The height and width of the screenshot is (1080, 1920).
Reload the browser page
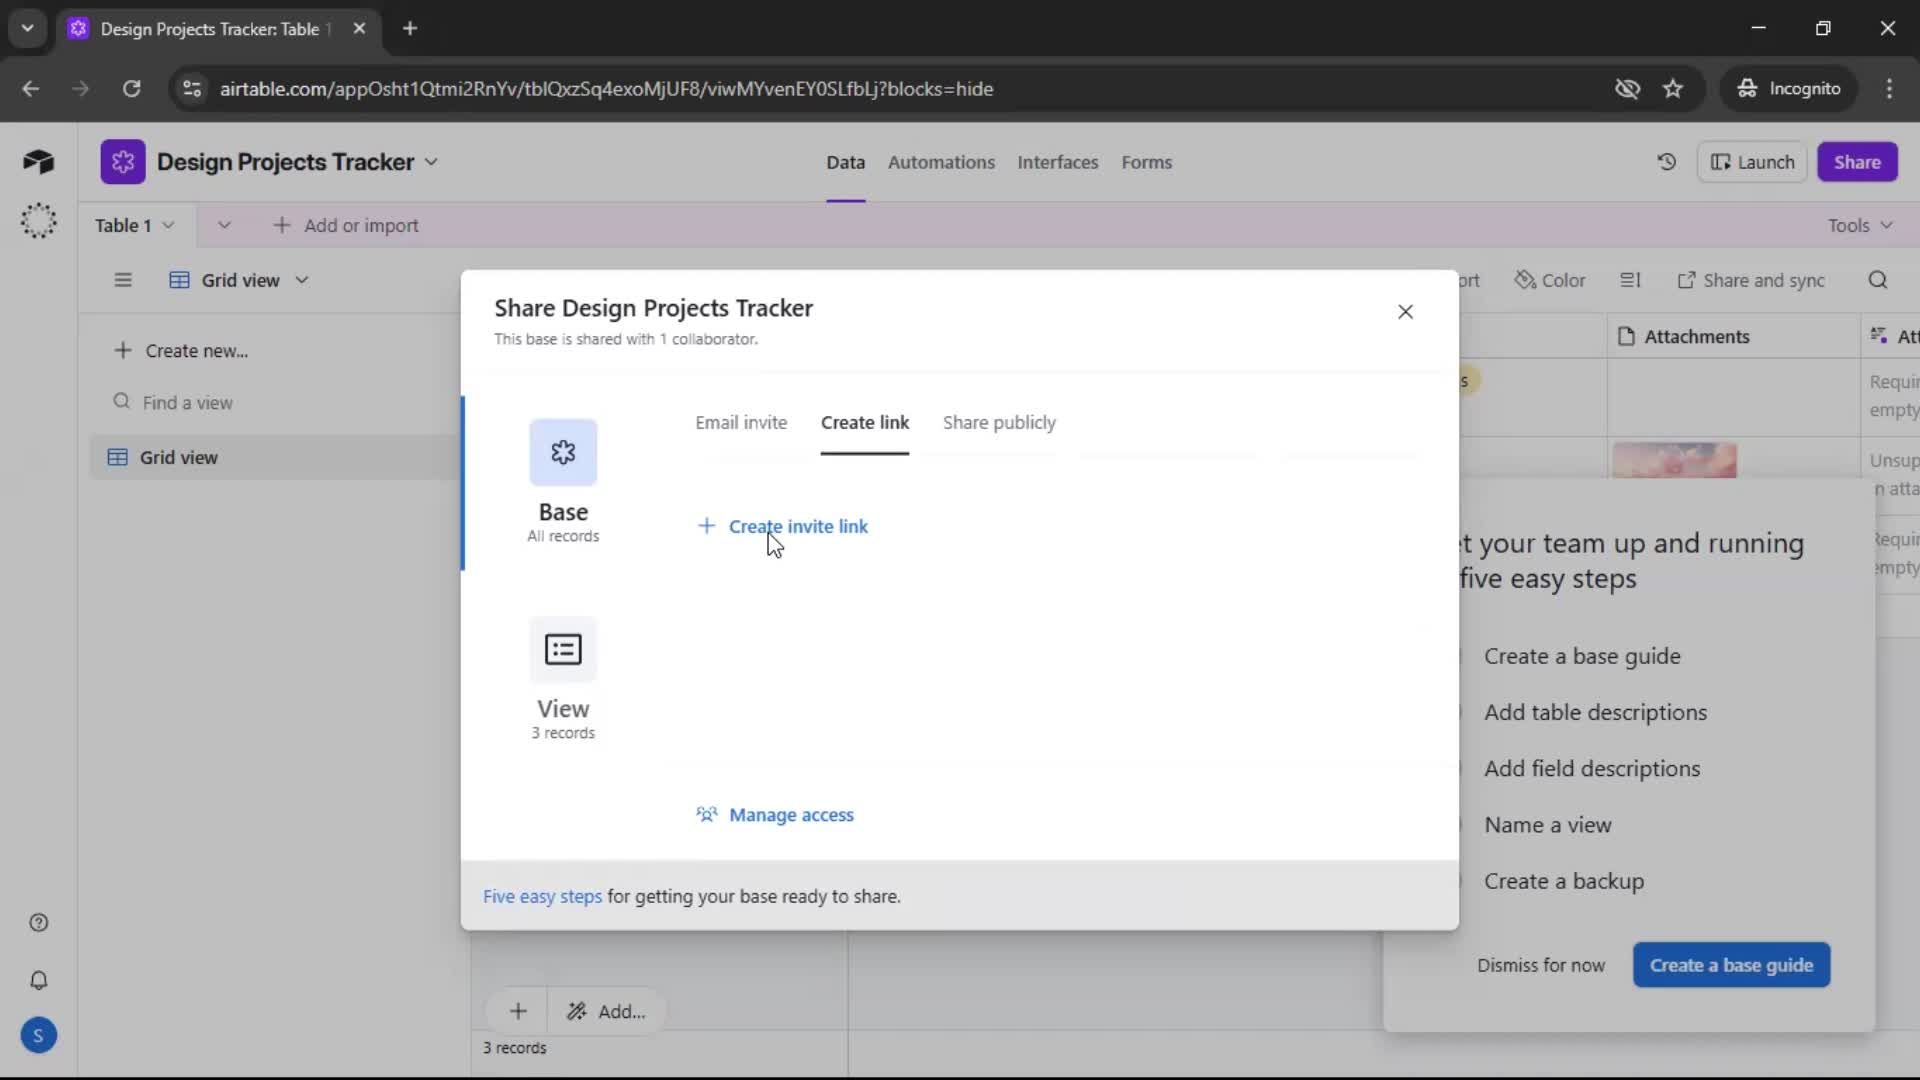[x=131, y=89]
